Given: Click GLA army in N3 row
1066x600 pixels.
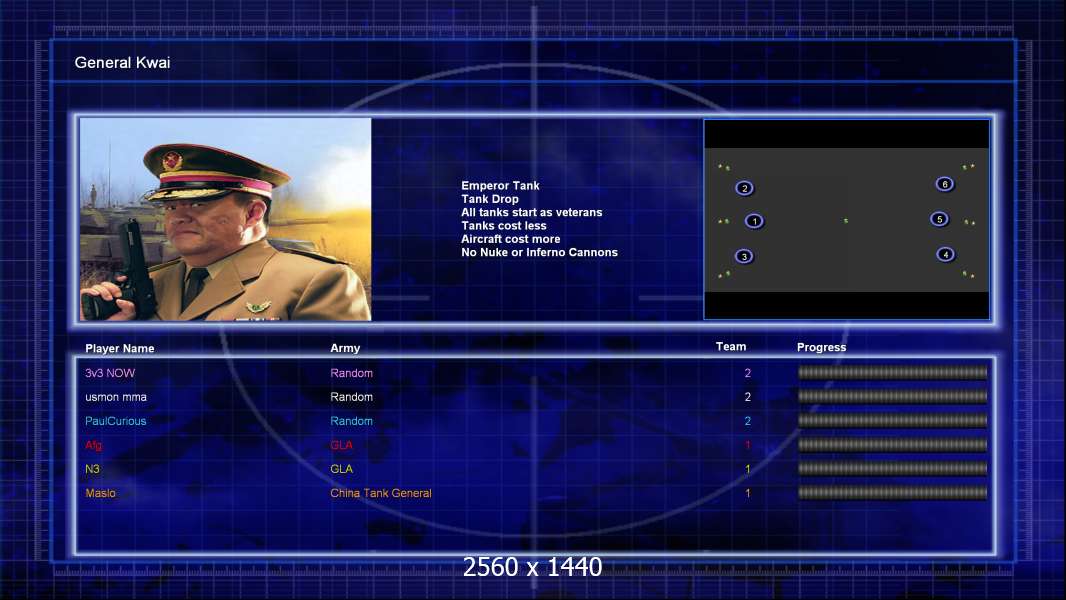Looking at the screenshot, I should click(341, 469).
